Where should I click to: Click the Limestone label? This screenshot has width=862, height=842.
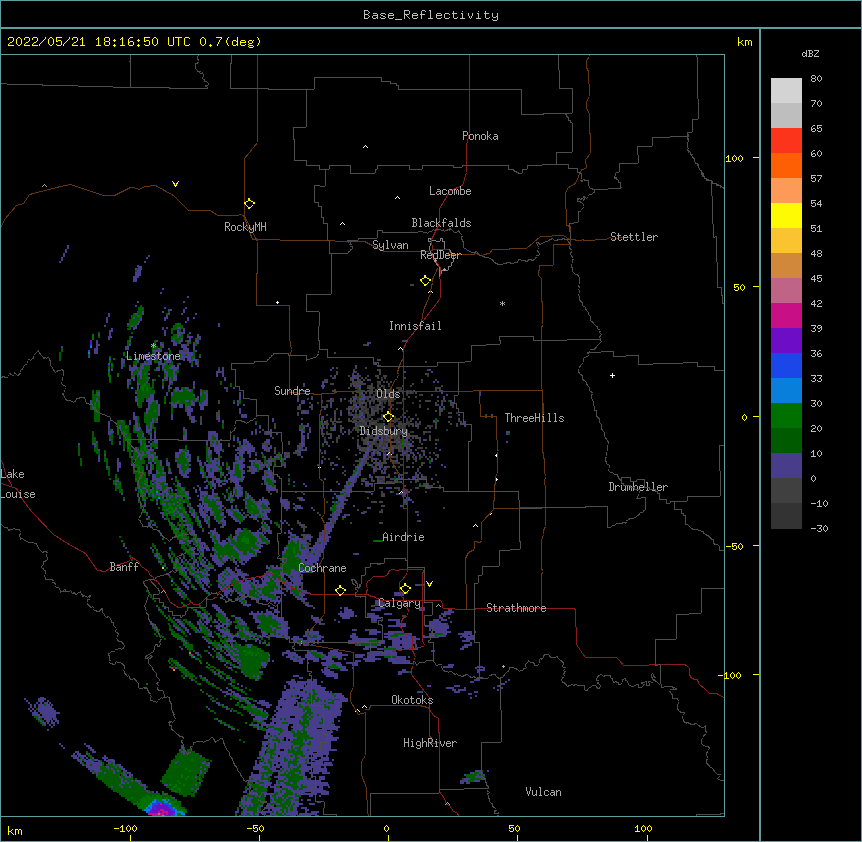(153, 356)
